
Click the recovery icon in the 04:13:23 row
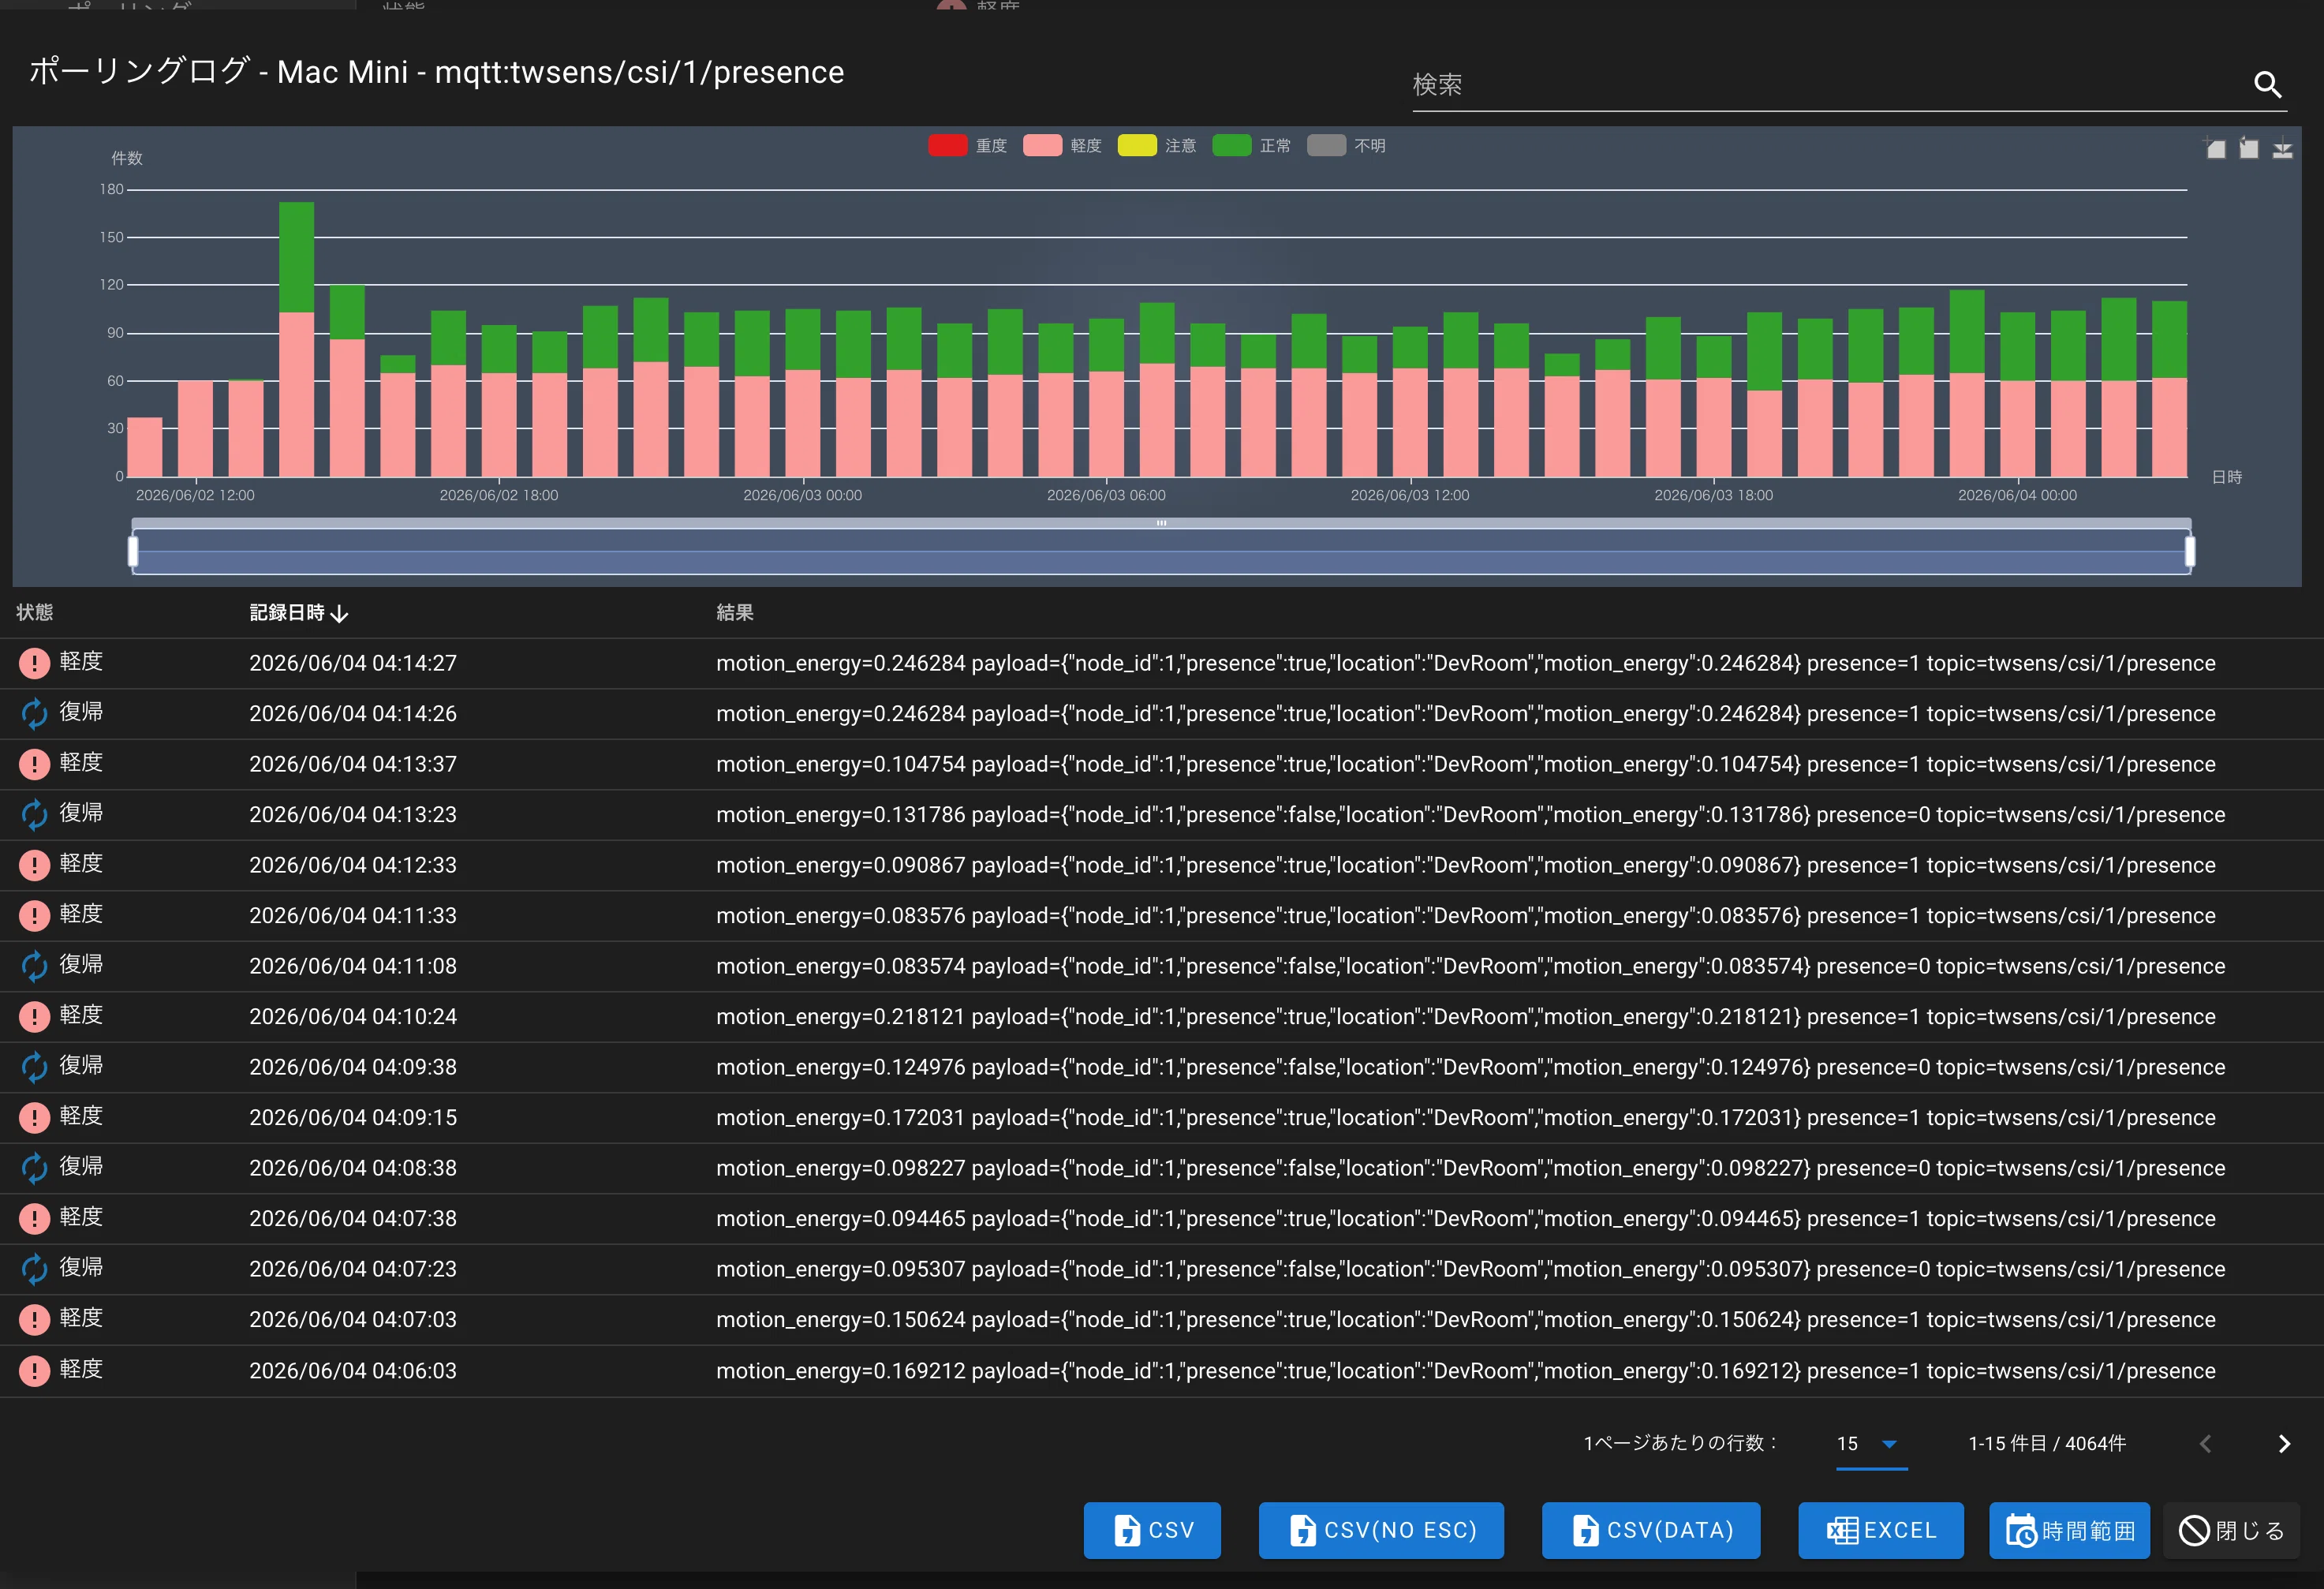point(34,814)
